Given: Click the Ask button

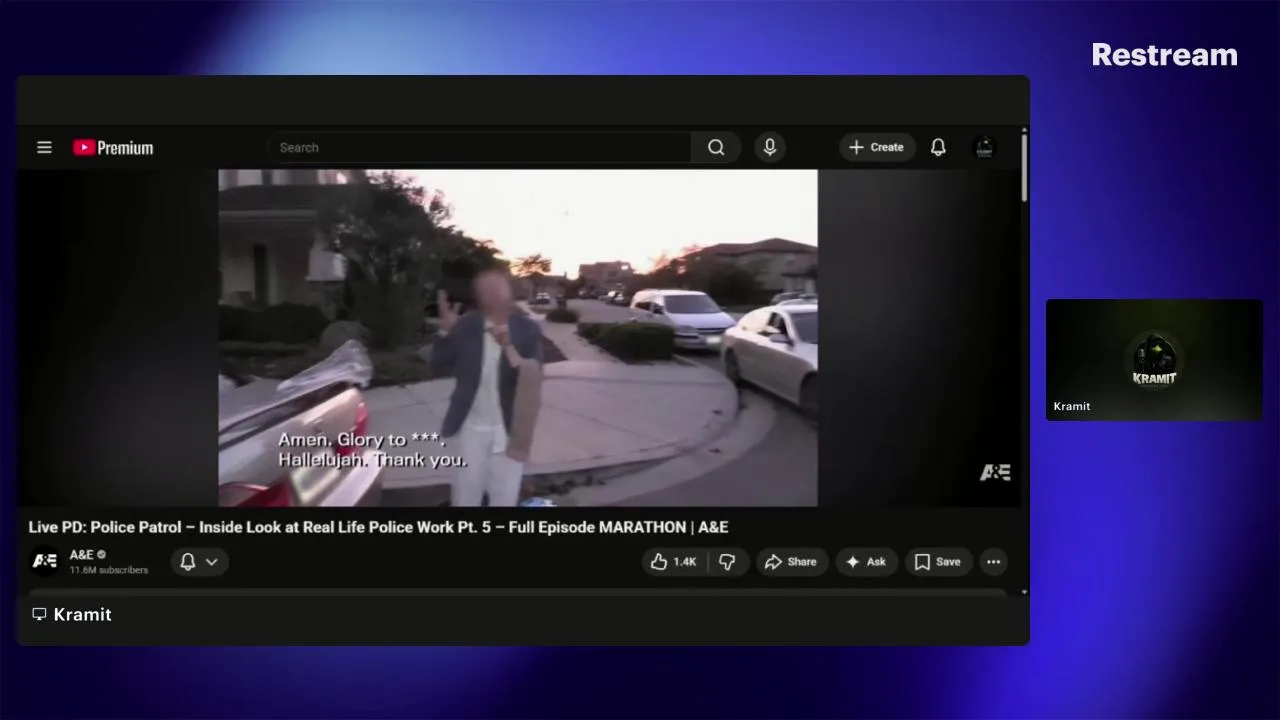Looking at the screenshot, I should 866,561.
